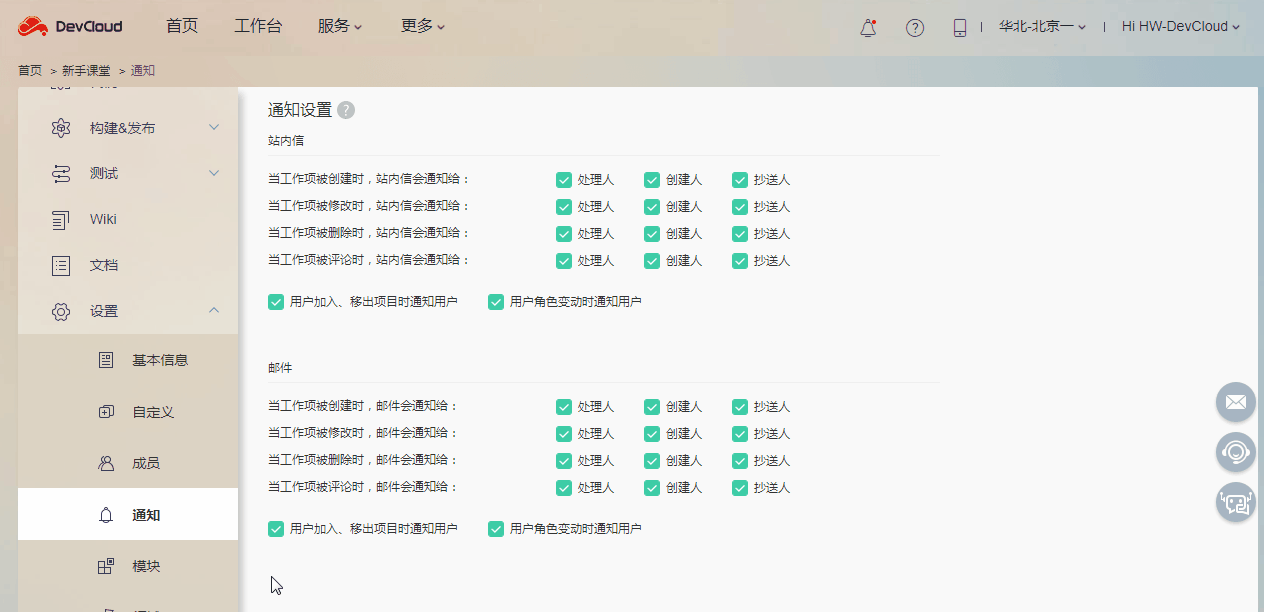Switch to the 工作台 menu

[x=258, y=26]
